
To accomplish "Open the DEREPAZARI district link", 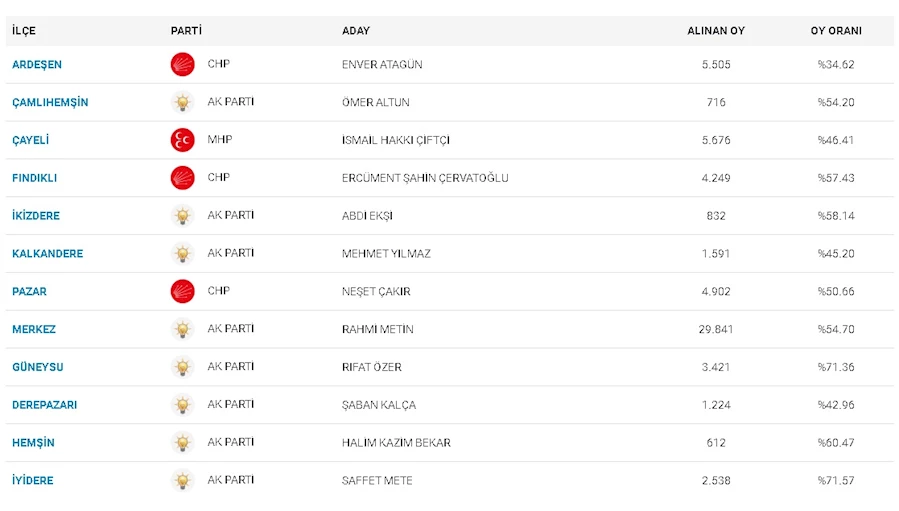I will coord(44,405).
